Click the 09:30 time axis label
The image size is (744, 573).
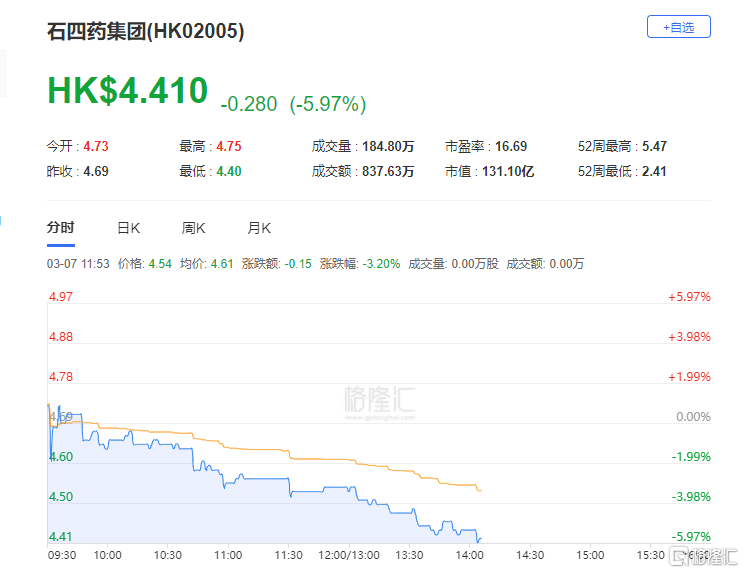pyautogui.click(x=62, y=555)
